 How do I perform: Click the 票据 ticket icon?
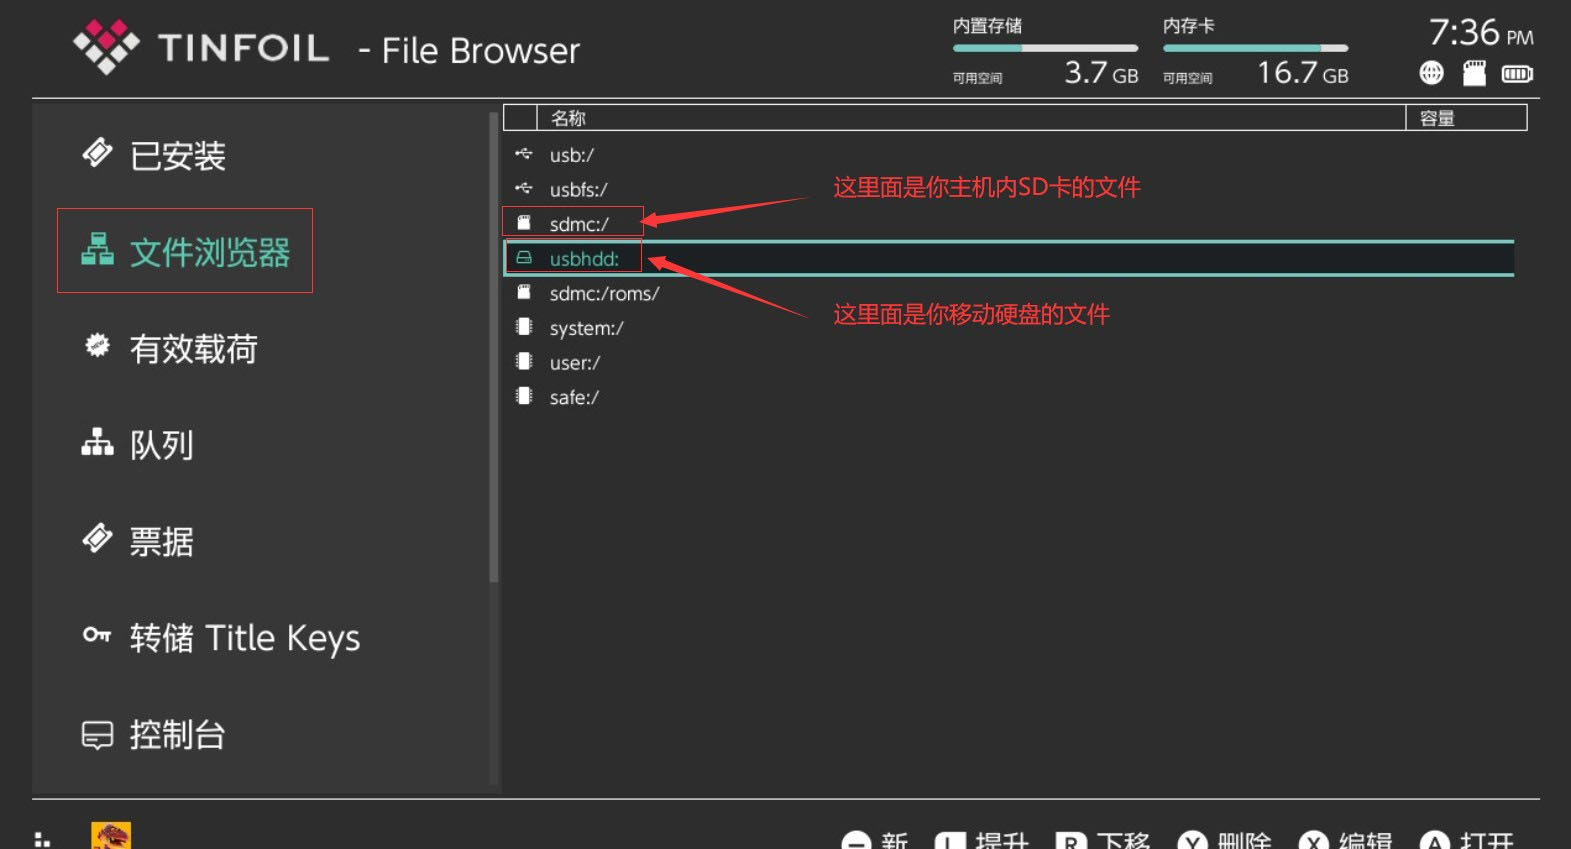(x=97, y=538)
